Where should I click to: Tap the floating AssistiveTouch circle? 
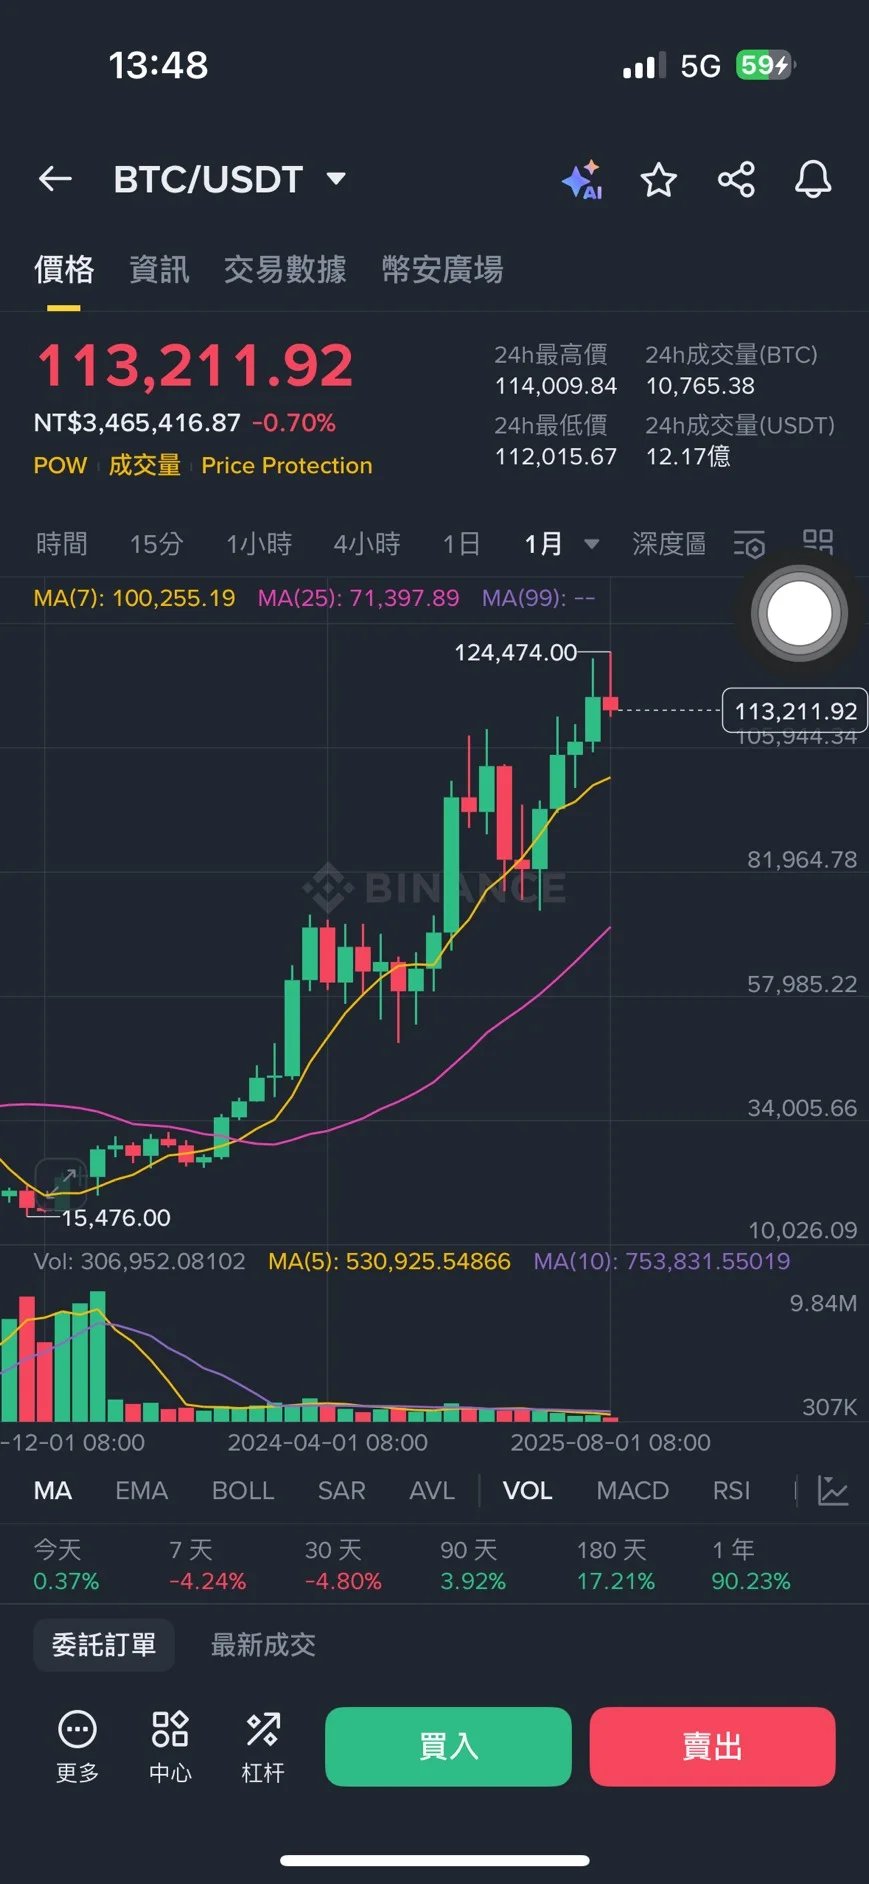point(798,613)
